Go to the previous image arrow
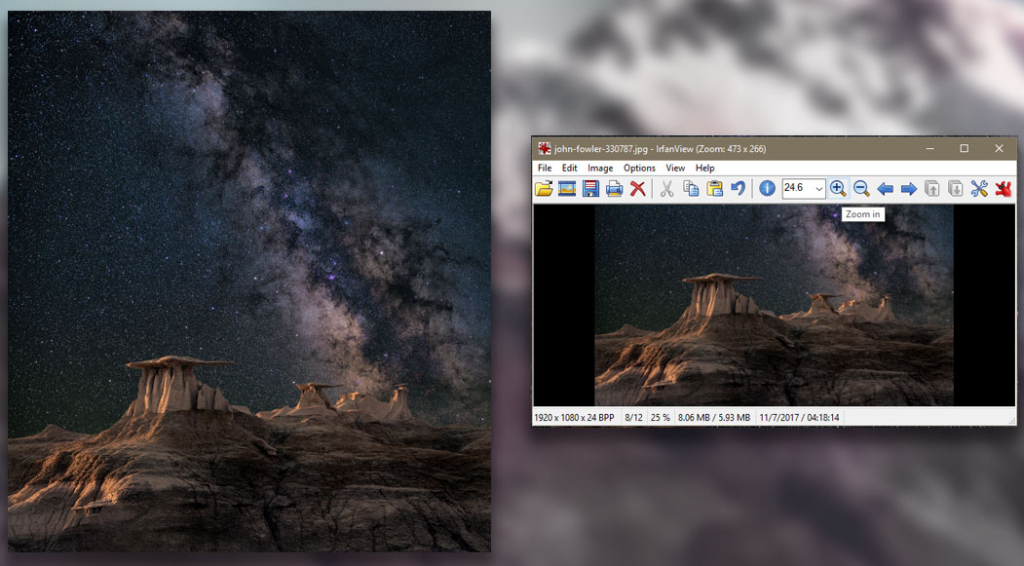 coord(885,188)
